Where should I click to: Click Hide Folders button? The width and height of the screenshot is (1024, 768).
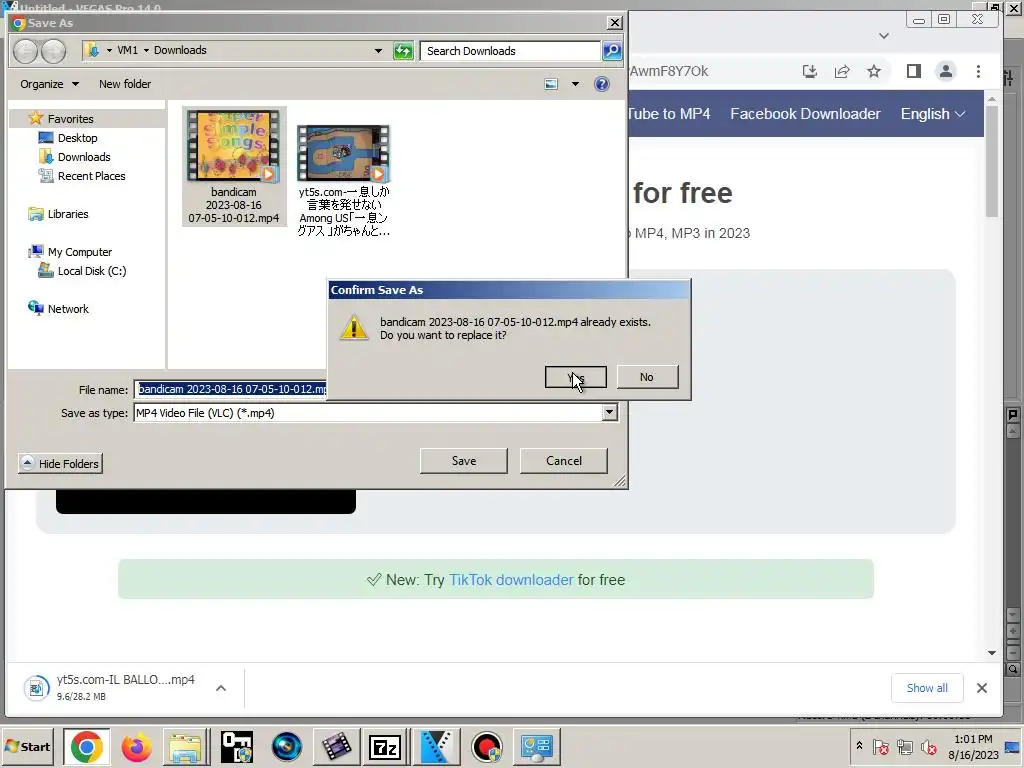pos(60,464)
